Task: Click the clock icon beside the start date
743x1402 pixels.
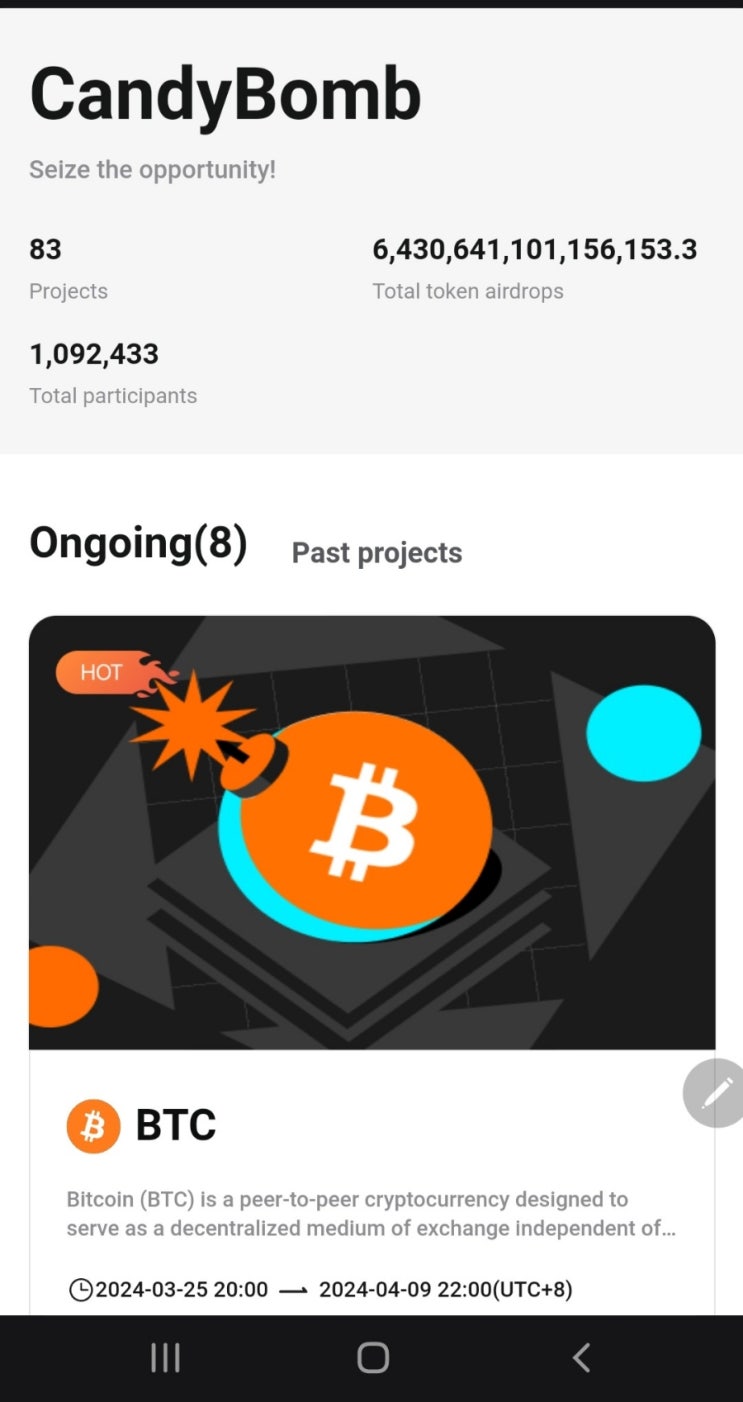Action: point(80,1290)
